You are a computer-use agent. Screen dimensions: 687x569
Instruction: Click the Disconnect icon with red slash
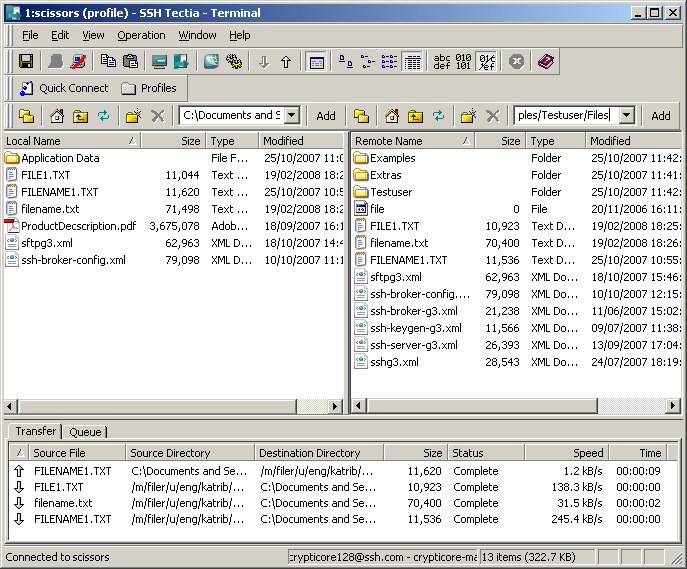pos(78,61)
